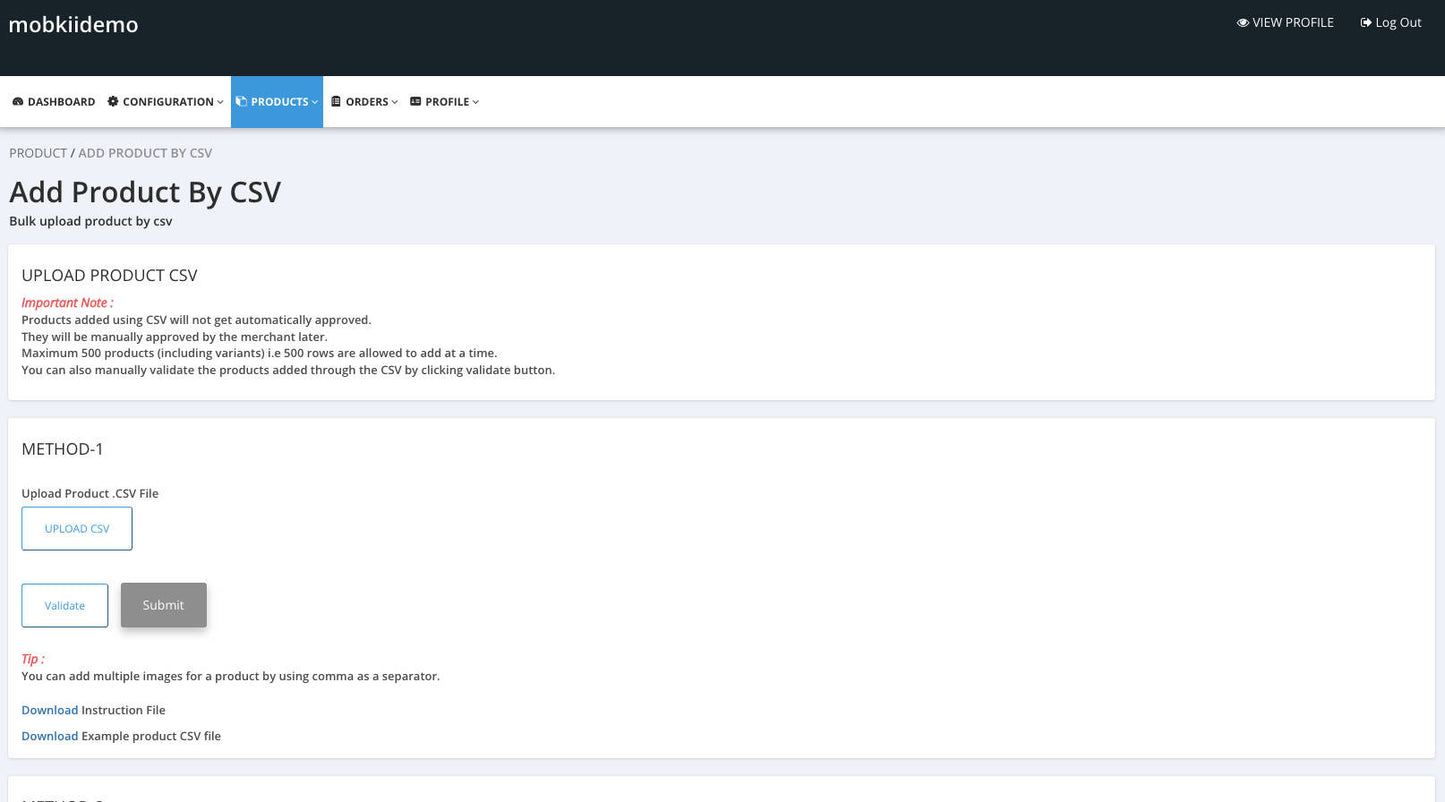Click the Configuration gear icon
This screenshot has width=1445, height=802.
click(113, 102)
